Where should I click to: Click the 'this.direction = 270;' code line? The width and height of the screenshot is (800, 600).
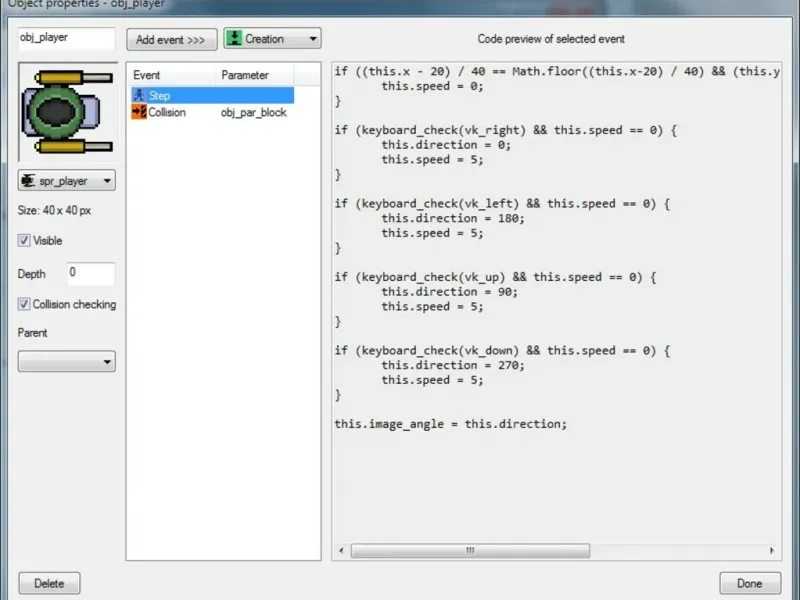pyautogui.click(x=453, y=365)
